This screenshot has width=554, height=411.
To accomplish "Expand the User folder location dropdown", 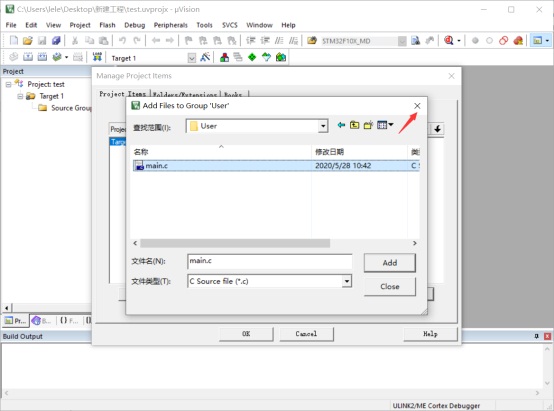I will click(323, 126).
